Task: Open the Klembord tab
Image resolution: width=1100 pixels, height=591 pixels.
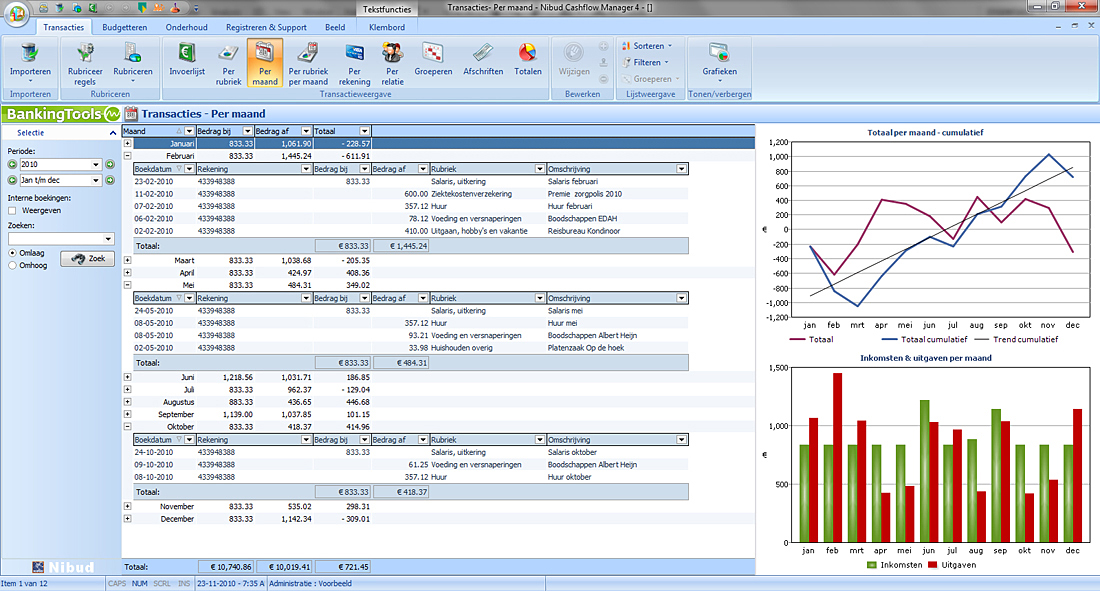Action: (x=387, y=27)
